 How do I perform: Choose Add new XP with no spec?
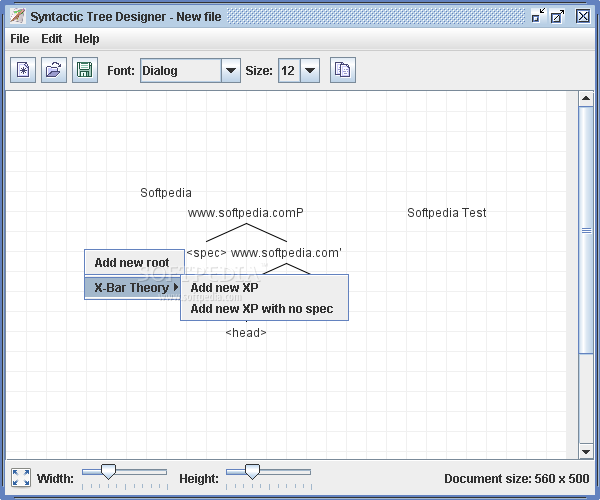pyautogui.click(x=264, y=309)
